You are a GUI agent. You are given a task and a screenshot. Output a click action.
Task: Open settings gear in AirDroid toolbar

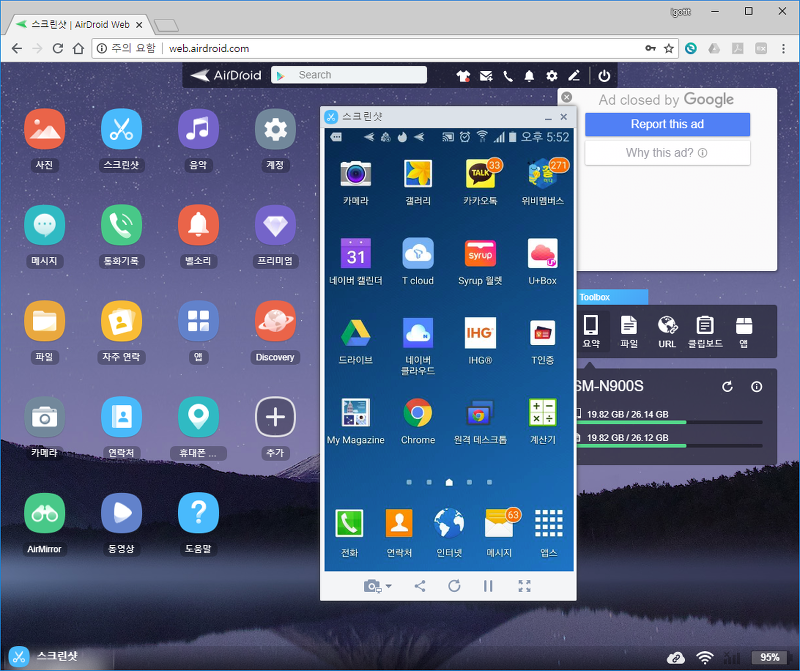click(x=552, y=76)
